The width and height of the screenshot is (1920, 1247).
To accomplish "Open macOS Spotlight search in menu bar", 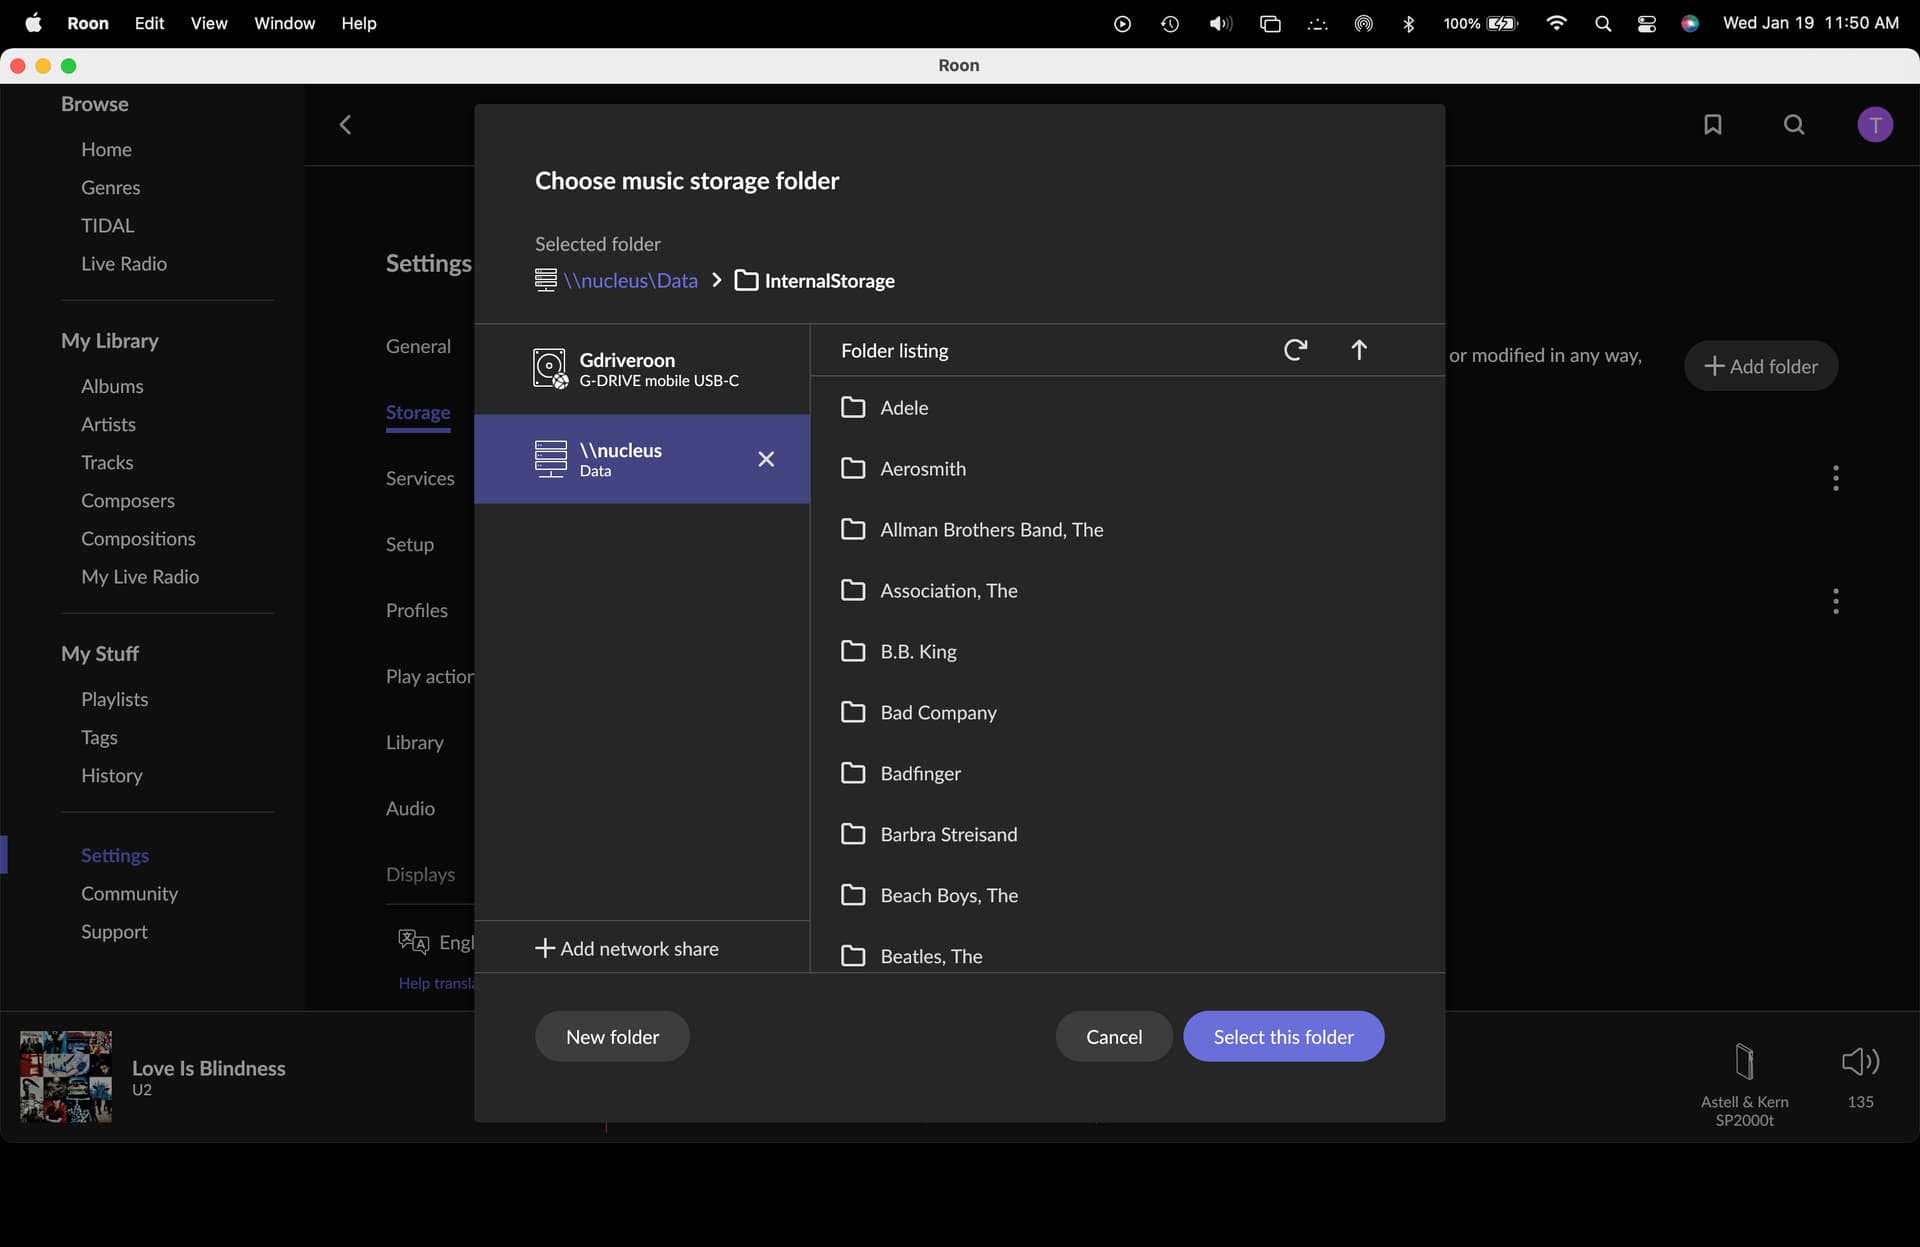I will [x=1603, y=23].
